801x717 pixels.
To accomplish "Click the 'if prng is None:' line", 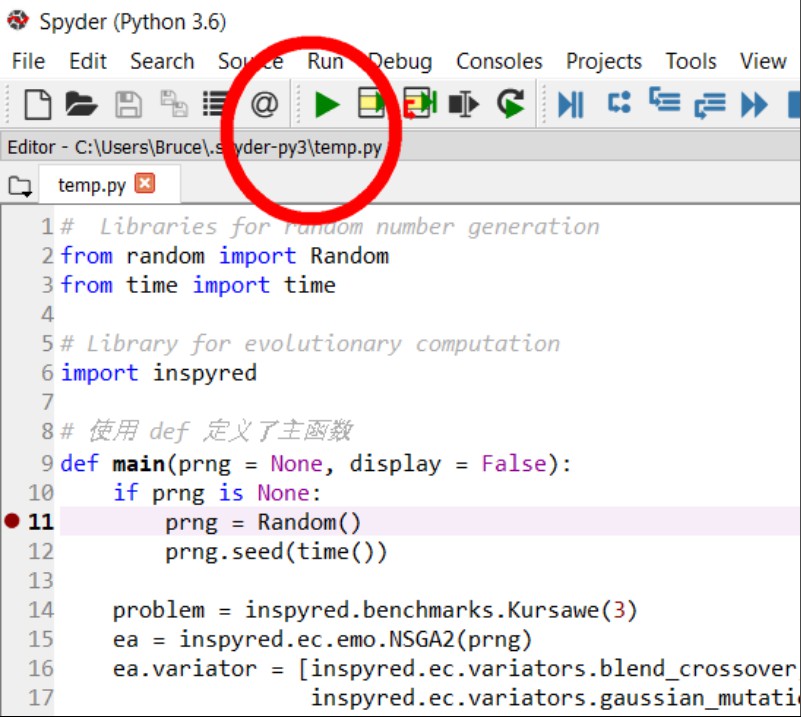I will point(217,493).
